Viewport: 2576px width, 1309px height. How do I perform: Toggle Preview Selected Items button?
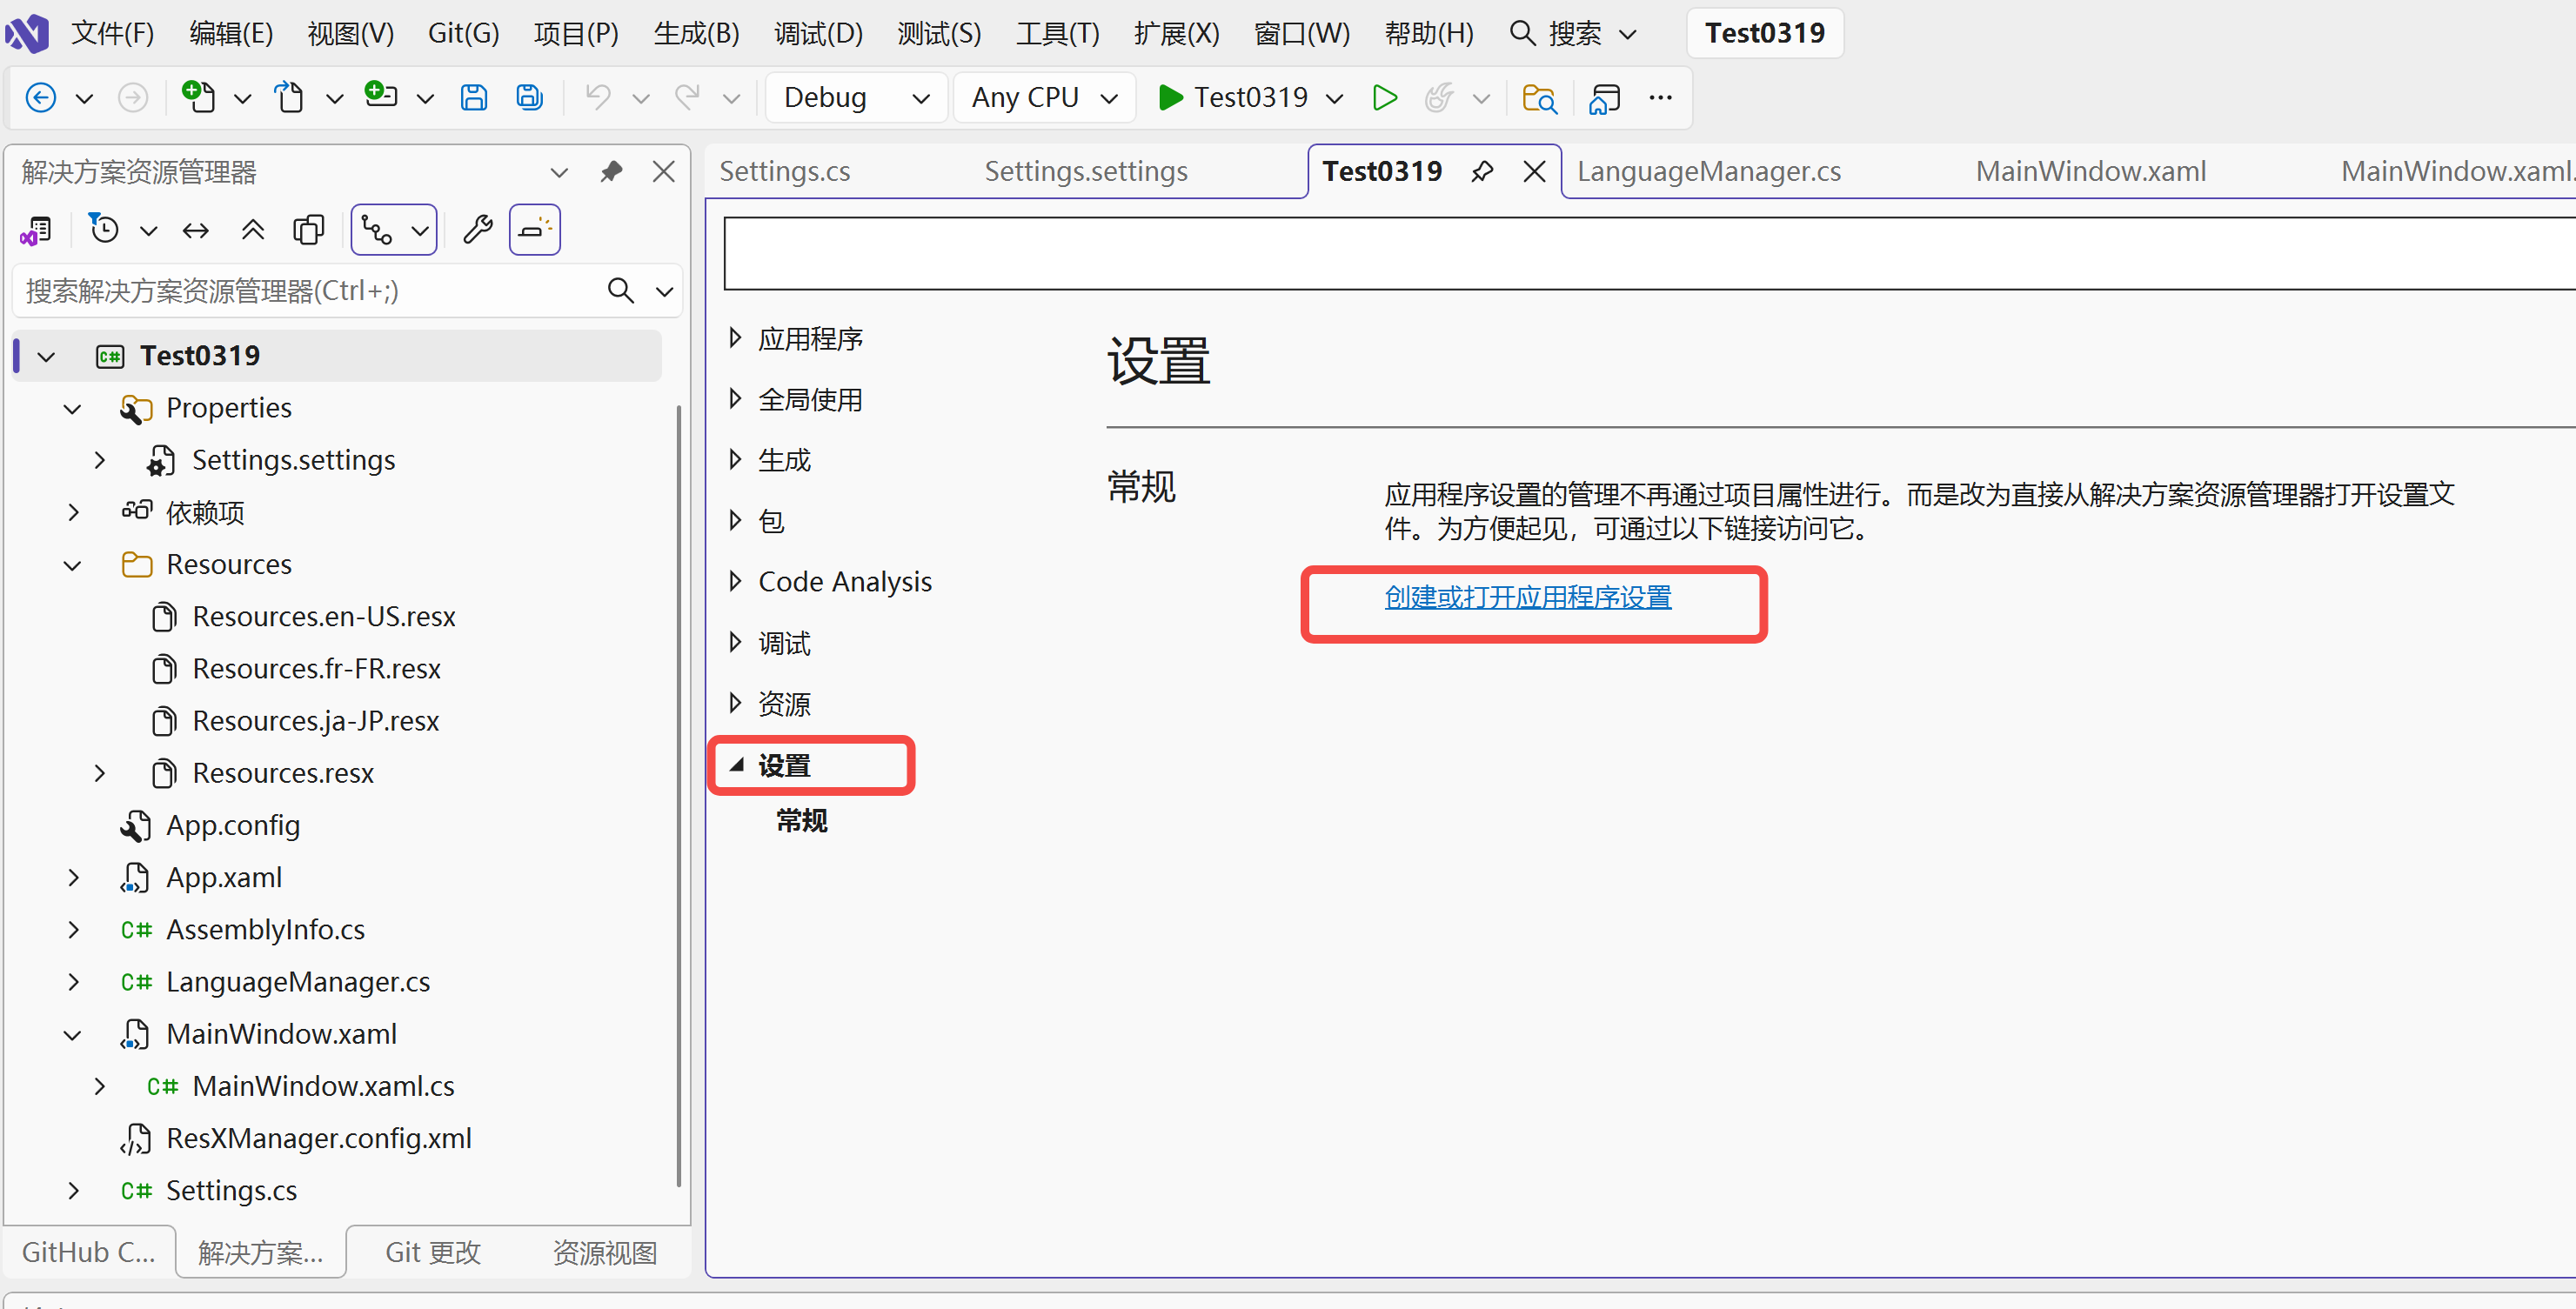pos(534,231)
